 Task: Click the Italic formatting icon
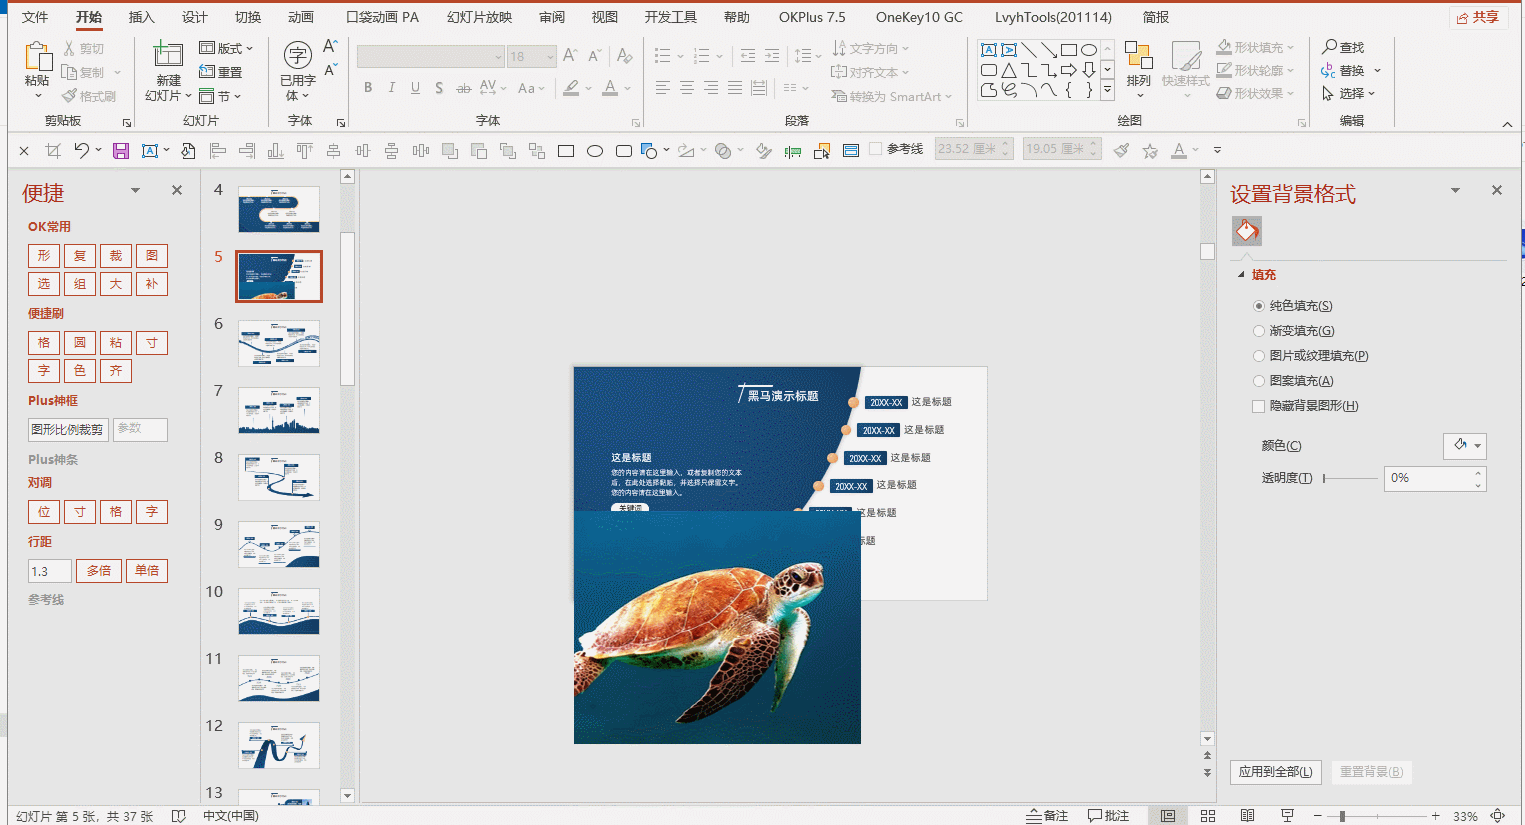click(392, 88)
